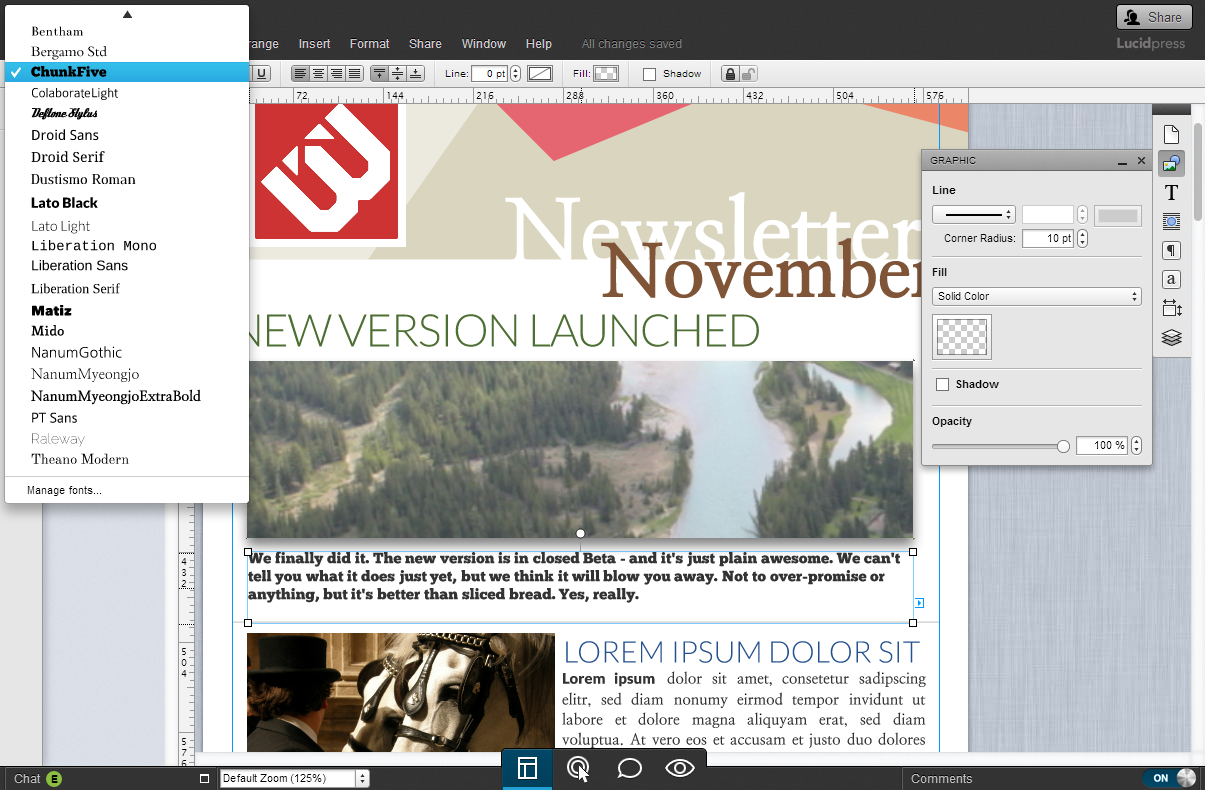This screenshot has height=790, width=1205.
Task: Open the Share menu in menu bar
Action: tap(425, 44)
